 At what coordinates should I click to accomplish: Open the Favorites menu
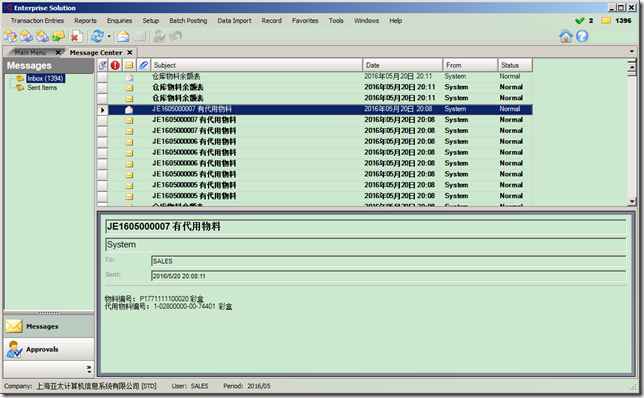tap(305, 21)
